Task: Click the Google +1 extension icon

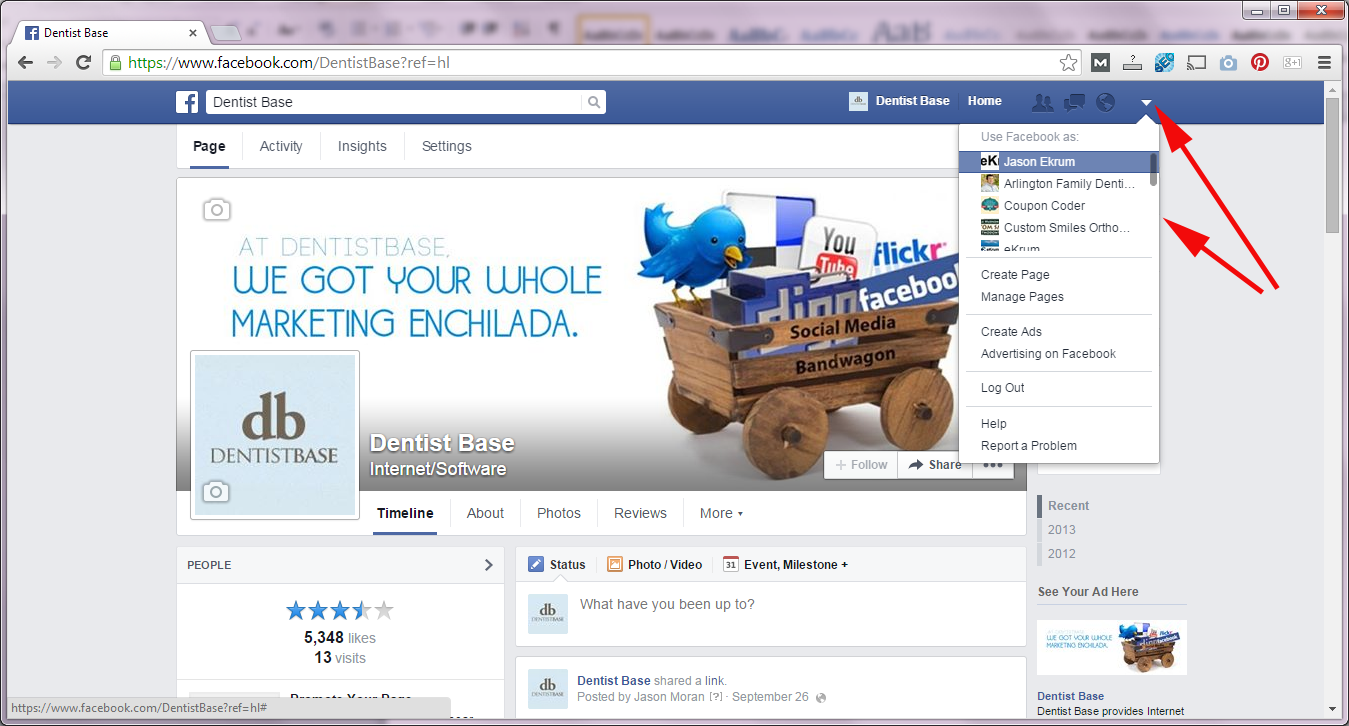Action: [x=1292, y=62]
